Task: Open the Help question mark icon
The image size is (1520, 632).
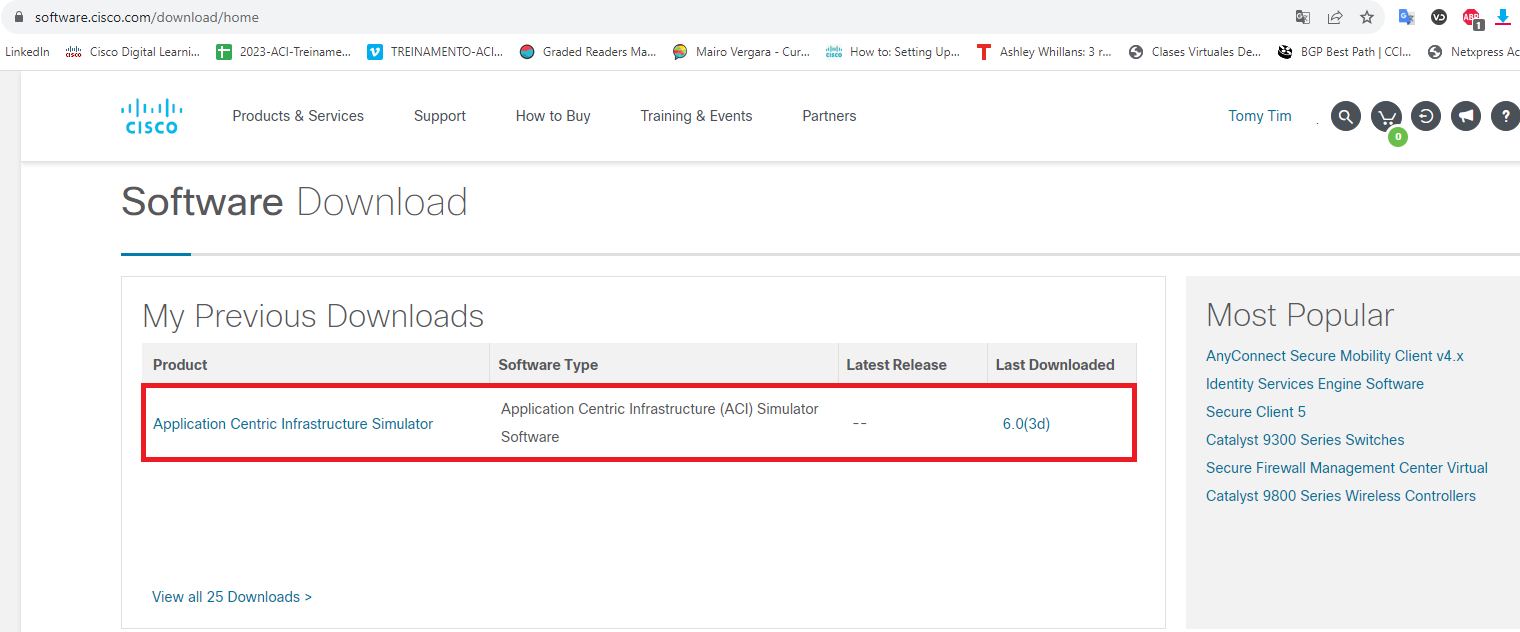Action: pyautogui.click(x=1505, y=115)
